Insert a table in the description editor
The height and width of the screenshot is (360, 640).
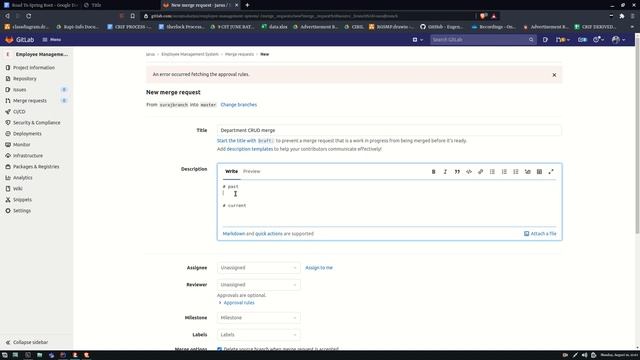pos(539,172)
